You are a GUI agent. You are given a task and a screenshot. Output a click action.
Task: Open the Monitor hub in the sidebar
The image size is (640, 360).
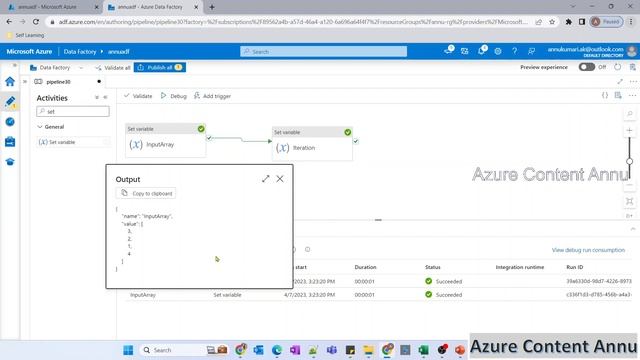coord(10,122)
